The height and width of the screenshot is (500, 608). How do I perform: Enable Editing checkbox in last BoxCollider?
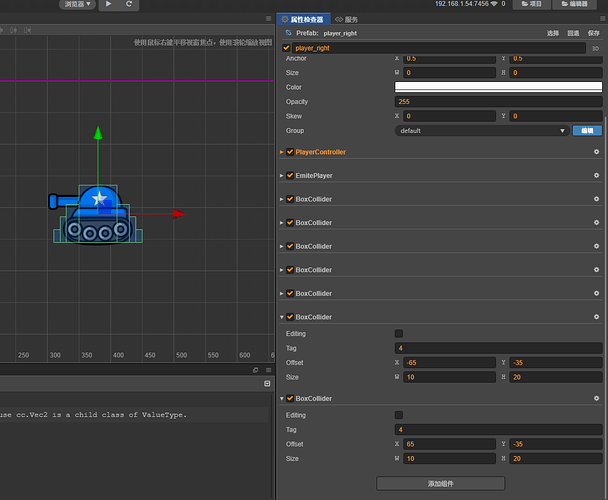click(399, 415)
